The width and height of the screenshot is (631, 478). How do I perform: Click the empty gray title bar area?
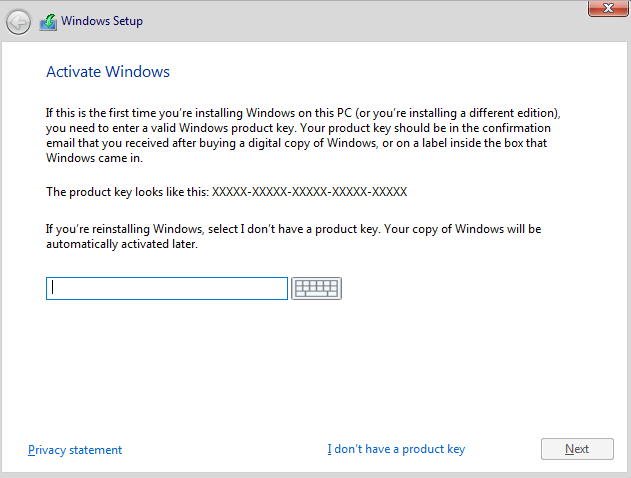click(x=362, y=21)
